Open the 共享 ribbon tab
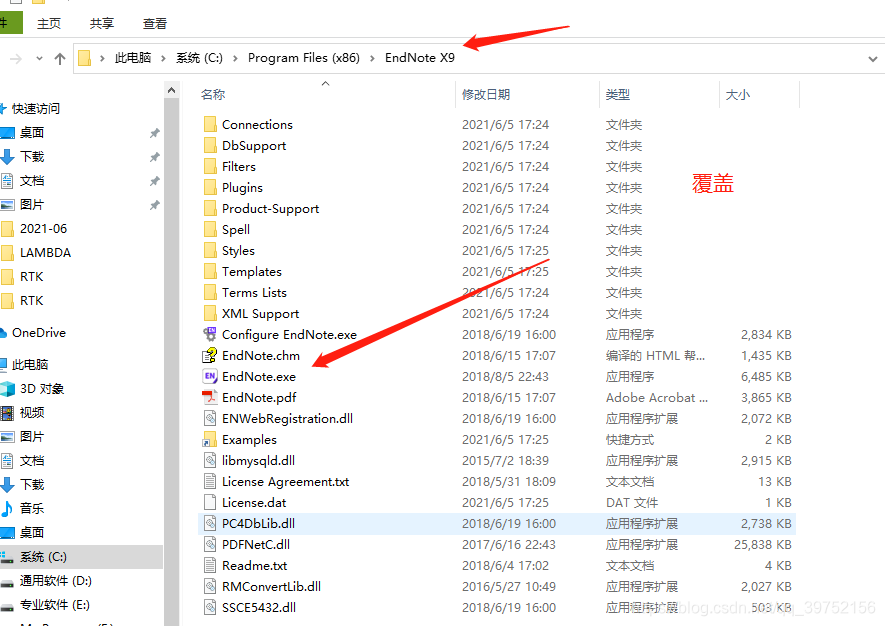The image size is (885, 626). 102,23
